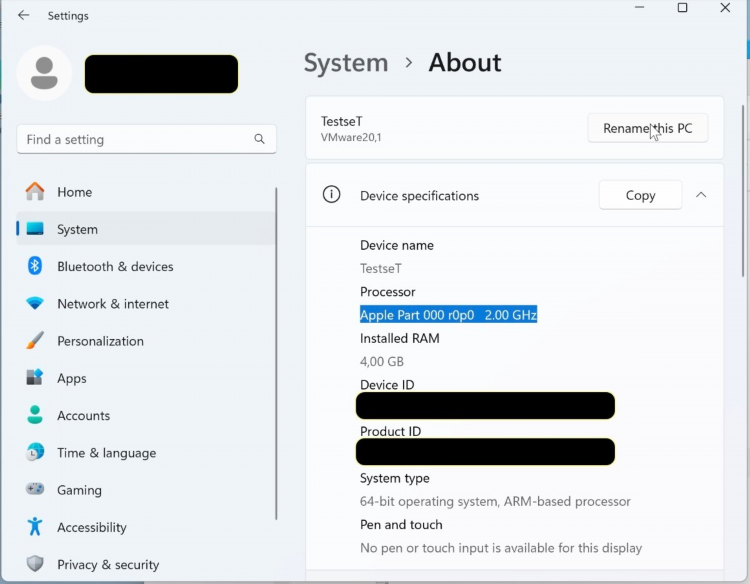The image size is (750, 584).
Task: Open Accessibility settings
Action: tap(146, 527)
